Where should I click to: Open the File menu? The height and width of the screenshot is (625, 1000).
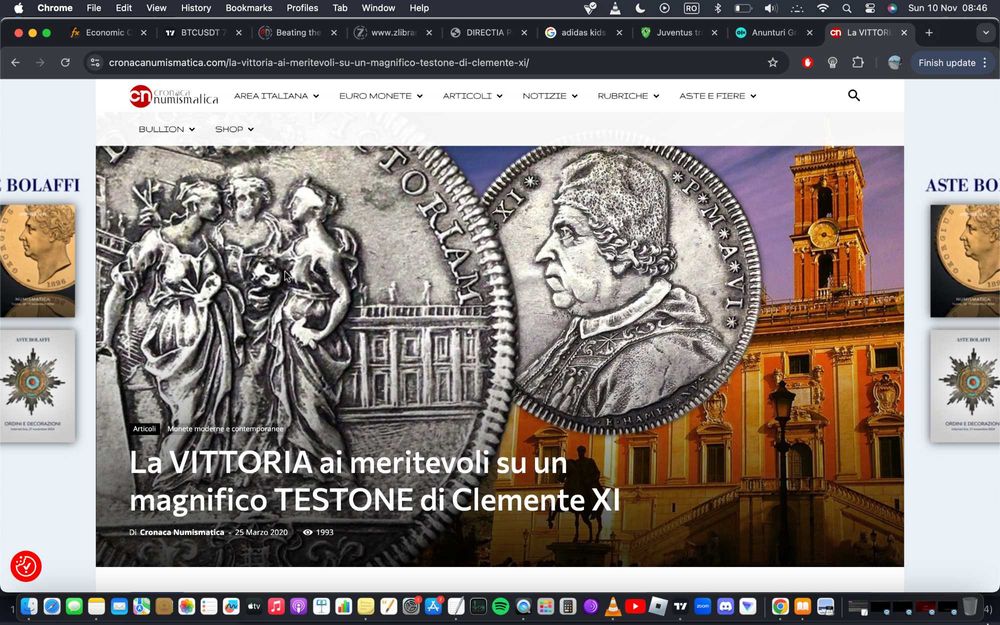(94, 8)
